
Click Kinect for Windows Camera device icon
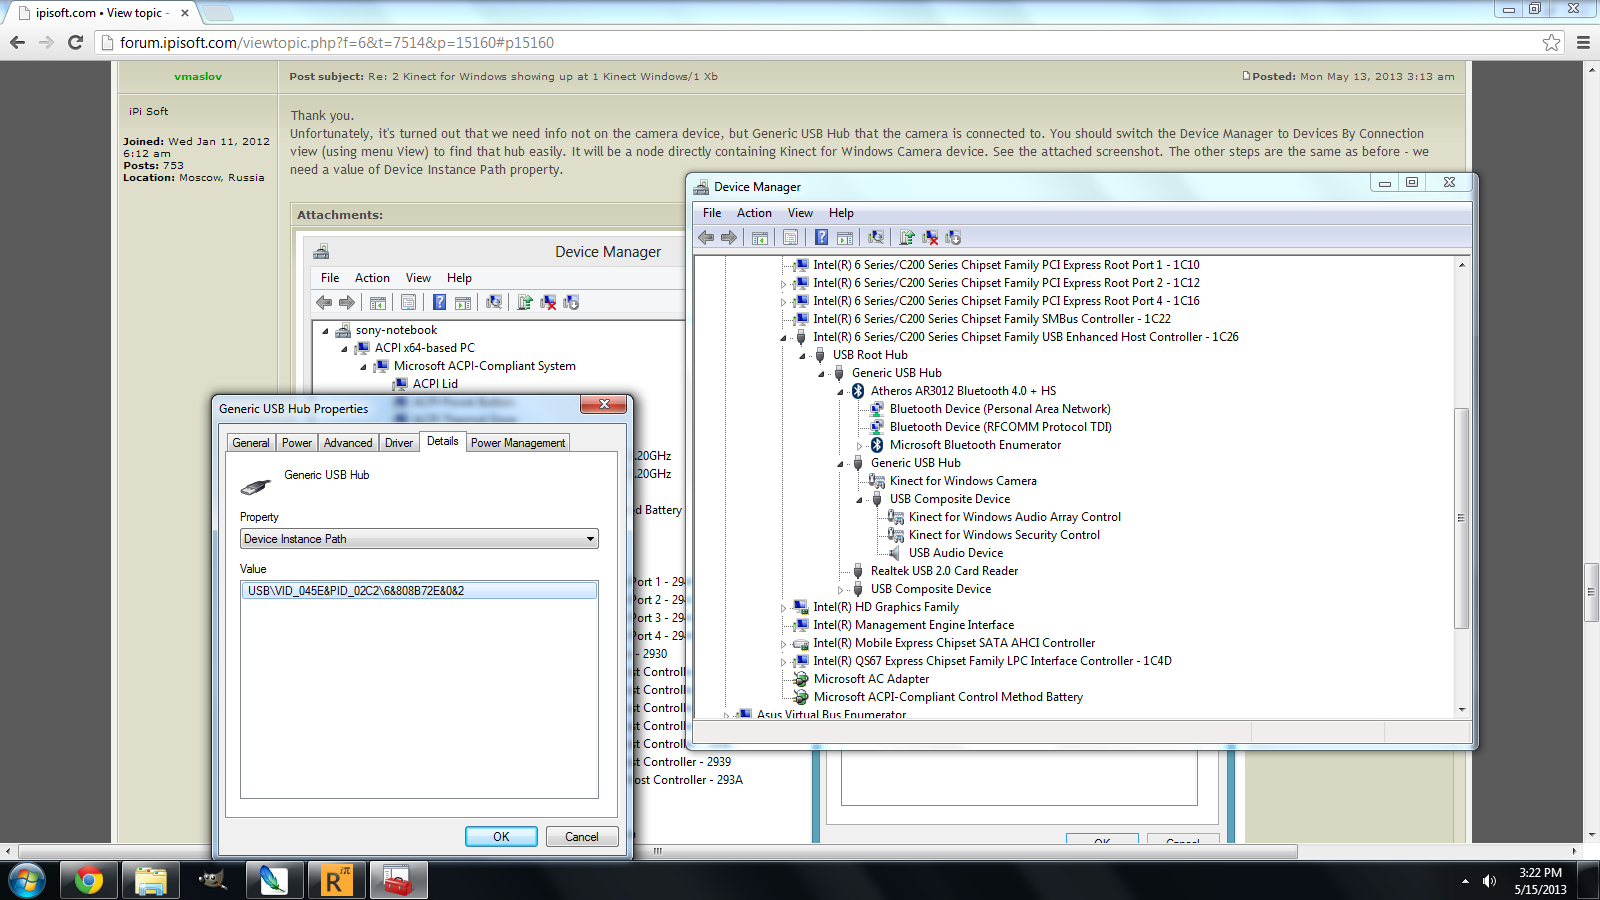pyautogui.click(x=877, y=481)
